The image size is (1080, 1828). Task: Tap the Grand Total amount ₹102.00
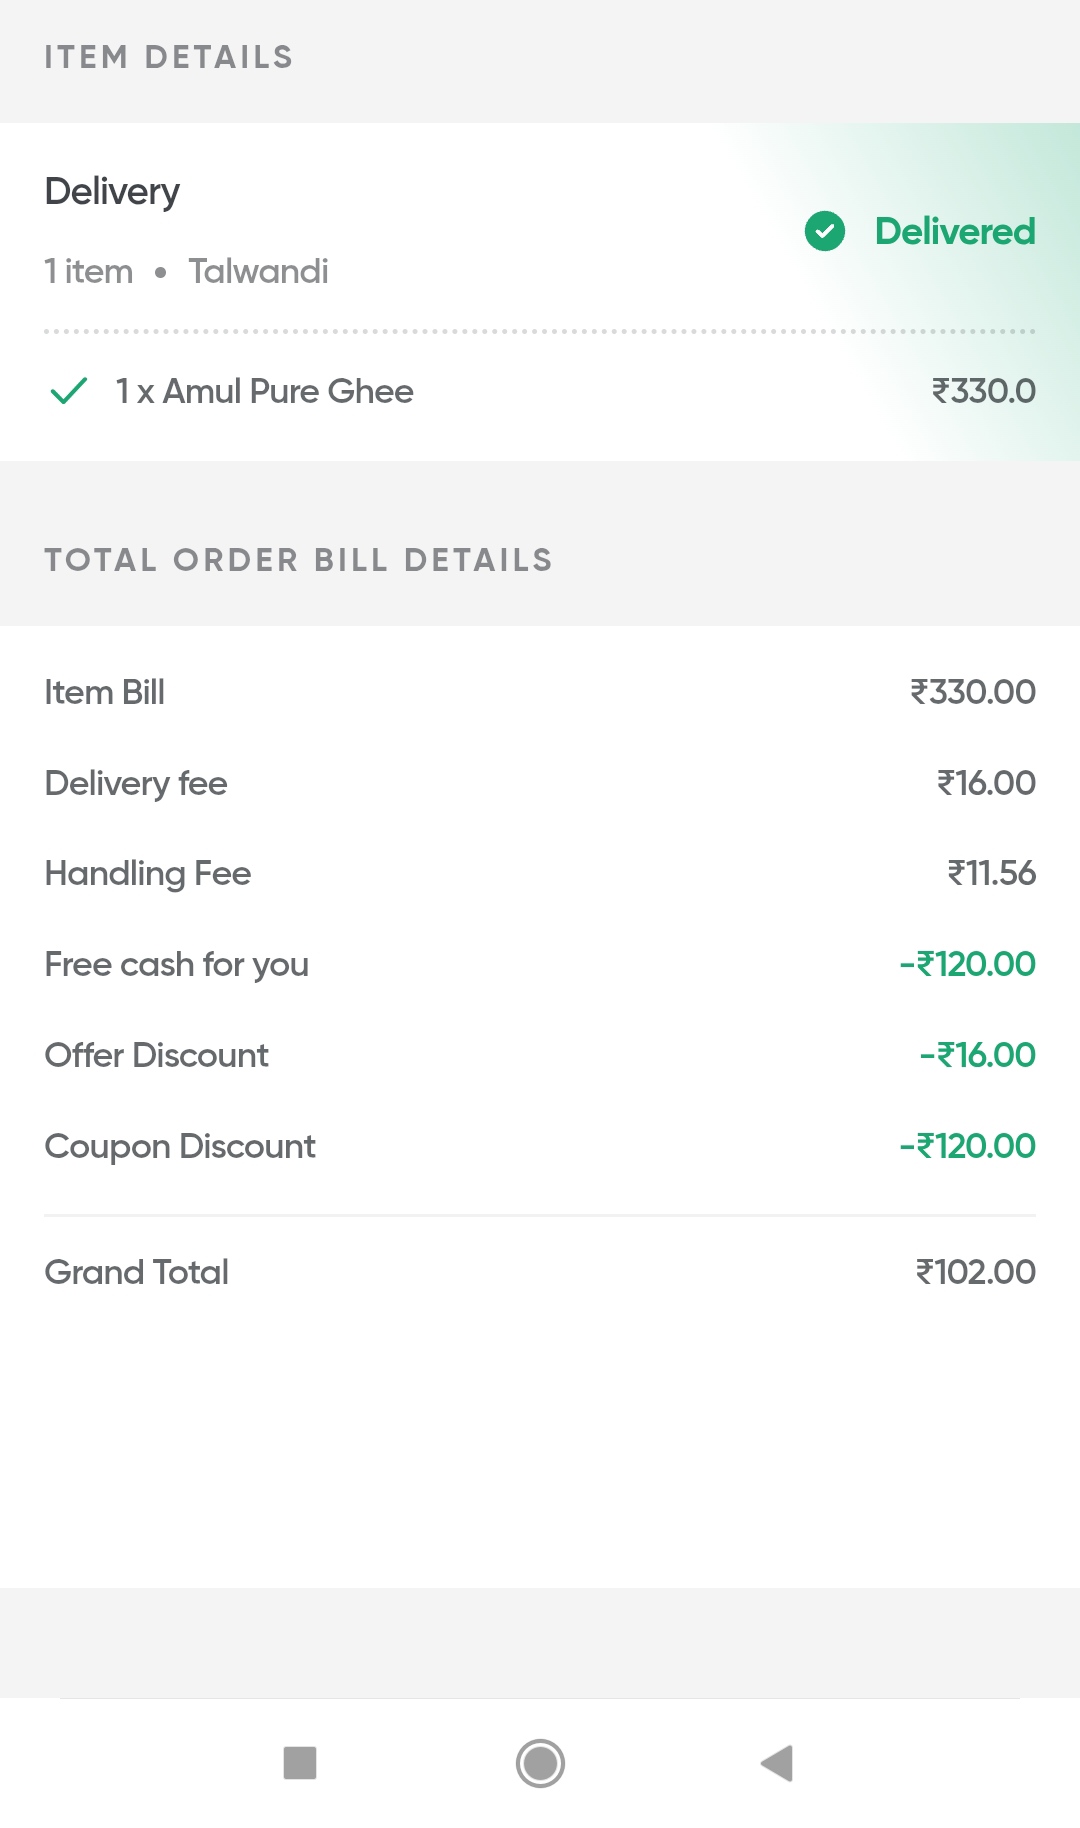point(975,1272)
